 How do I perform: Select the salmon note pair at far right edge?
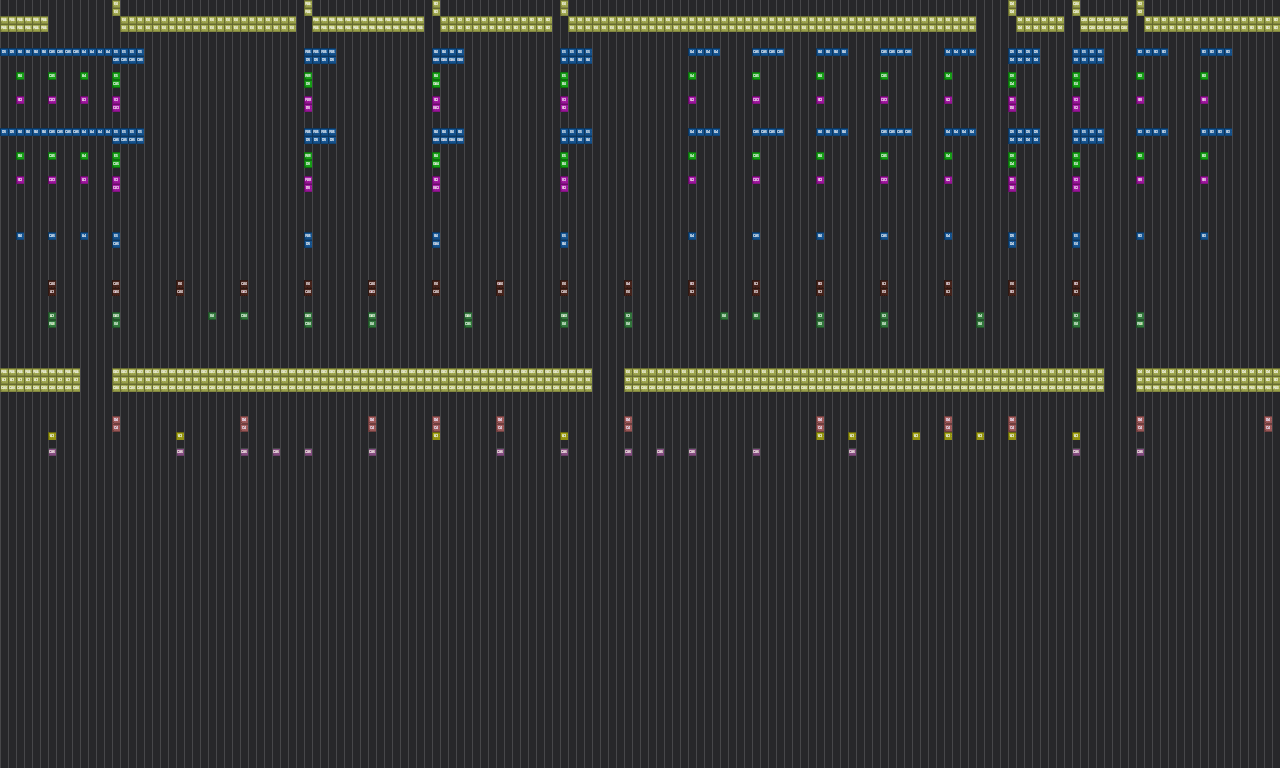pyautogui.click(x=1268, y=424)
